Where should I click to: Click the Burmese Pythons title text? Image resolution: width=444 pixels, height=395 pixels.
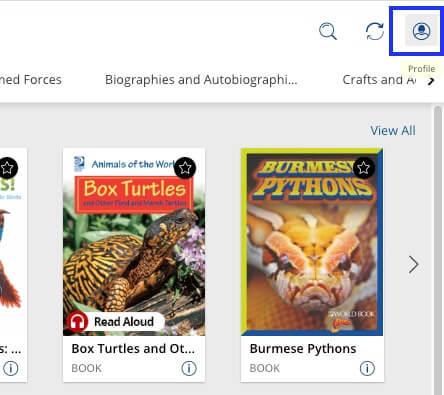pos(303,349)
